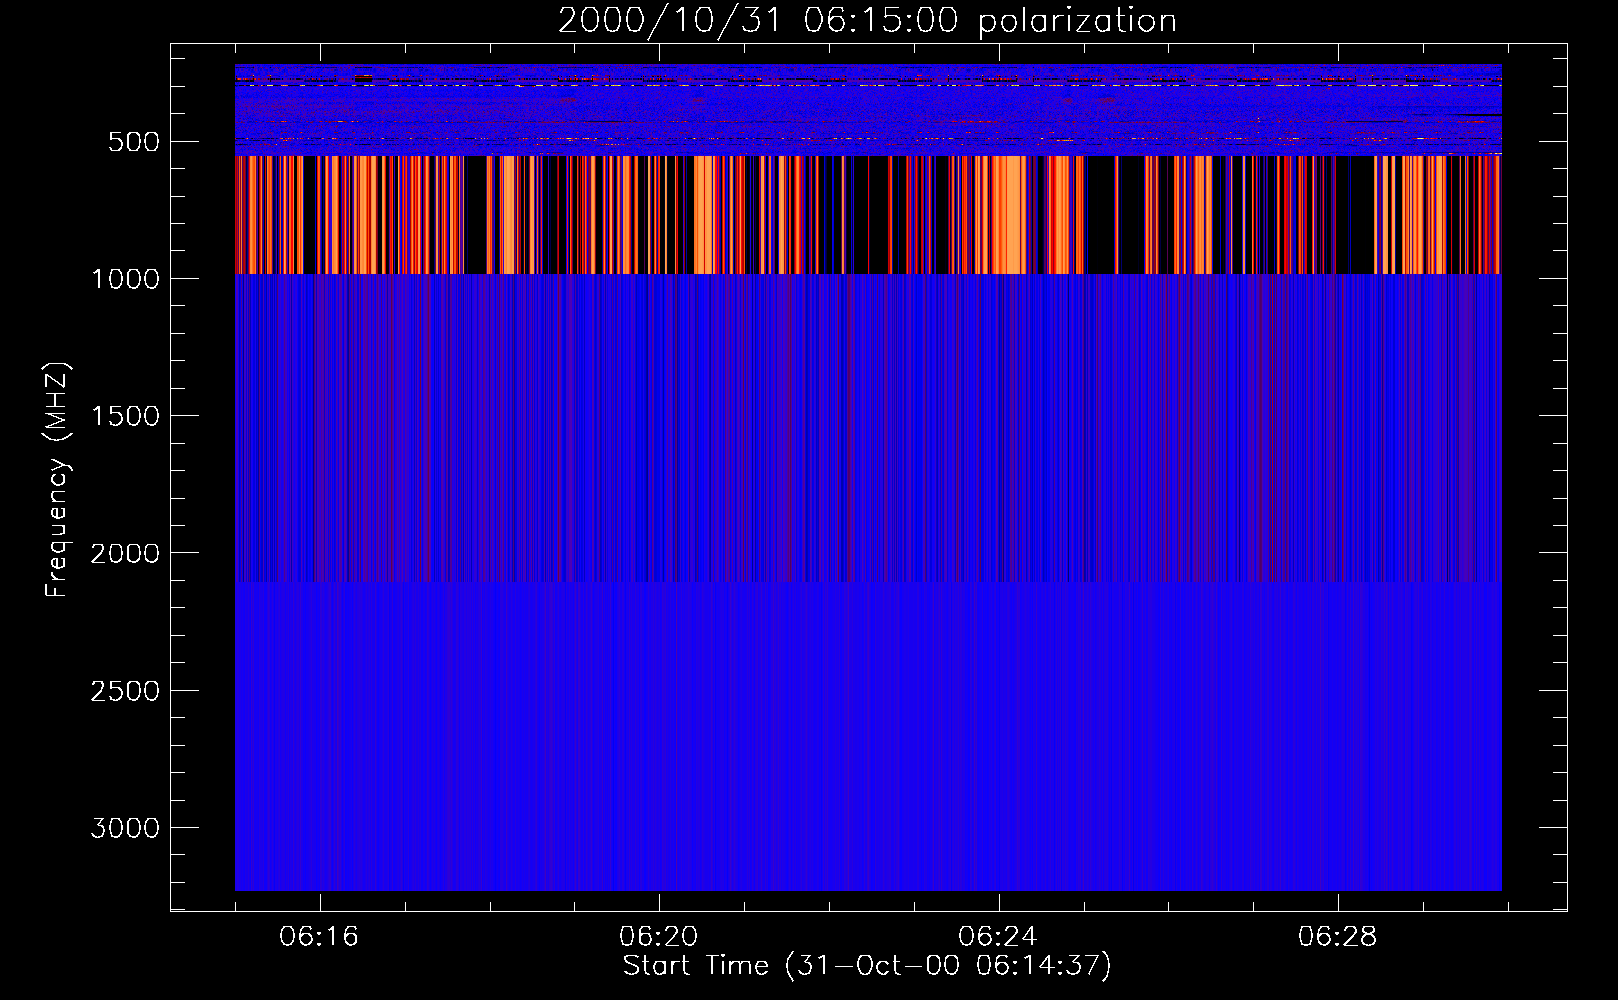Select the 'Frequency (MHZ)' axis label
Viewport: 1618px width, 1000px height.
(58, 480)
